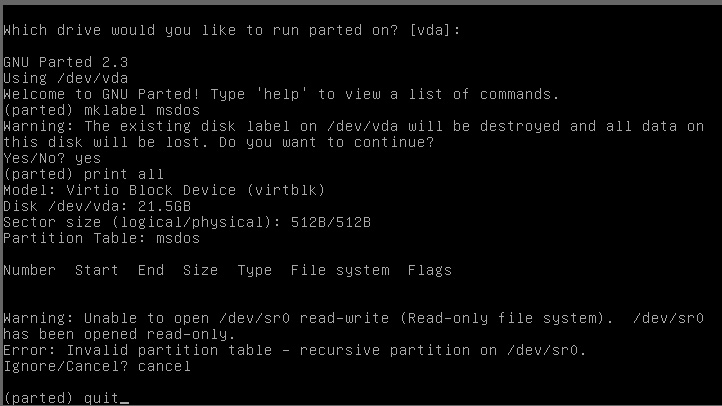Click the blinking cursor after quit
Image resolution: width=722 pixels, height=406 pixels.
point(124,402)
